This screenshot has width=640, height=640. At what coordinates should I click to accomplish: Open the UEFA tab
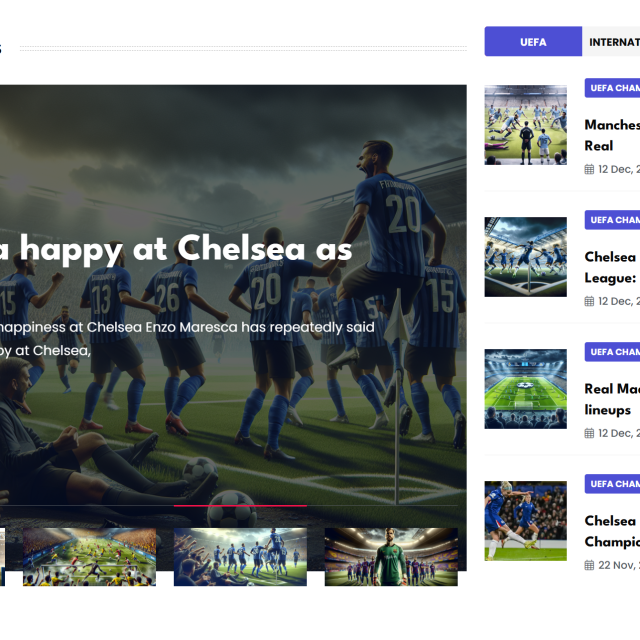click(x=533, y=42)
